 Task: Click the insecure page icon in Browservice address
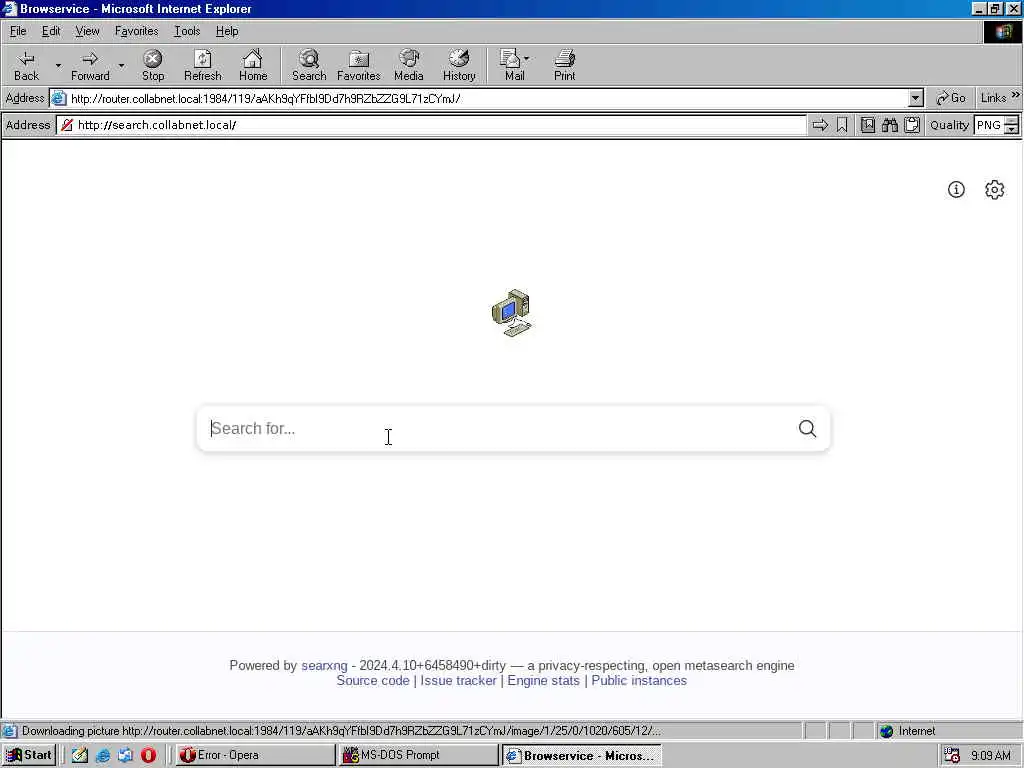(67, 125)
